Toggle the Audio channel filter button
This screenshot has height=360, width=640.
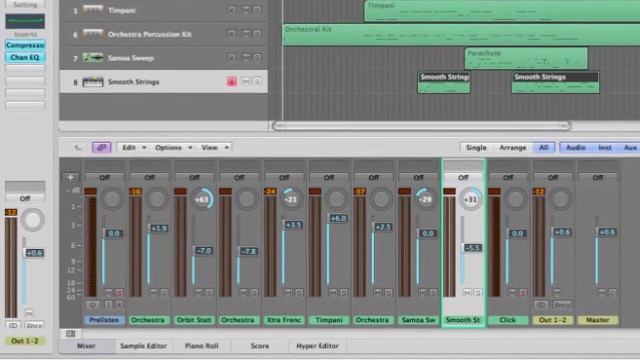coord(576,147)
